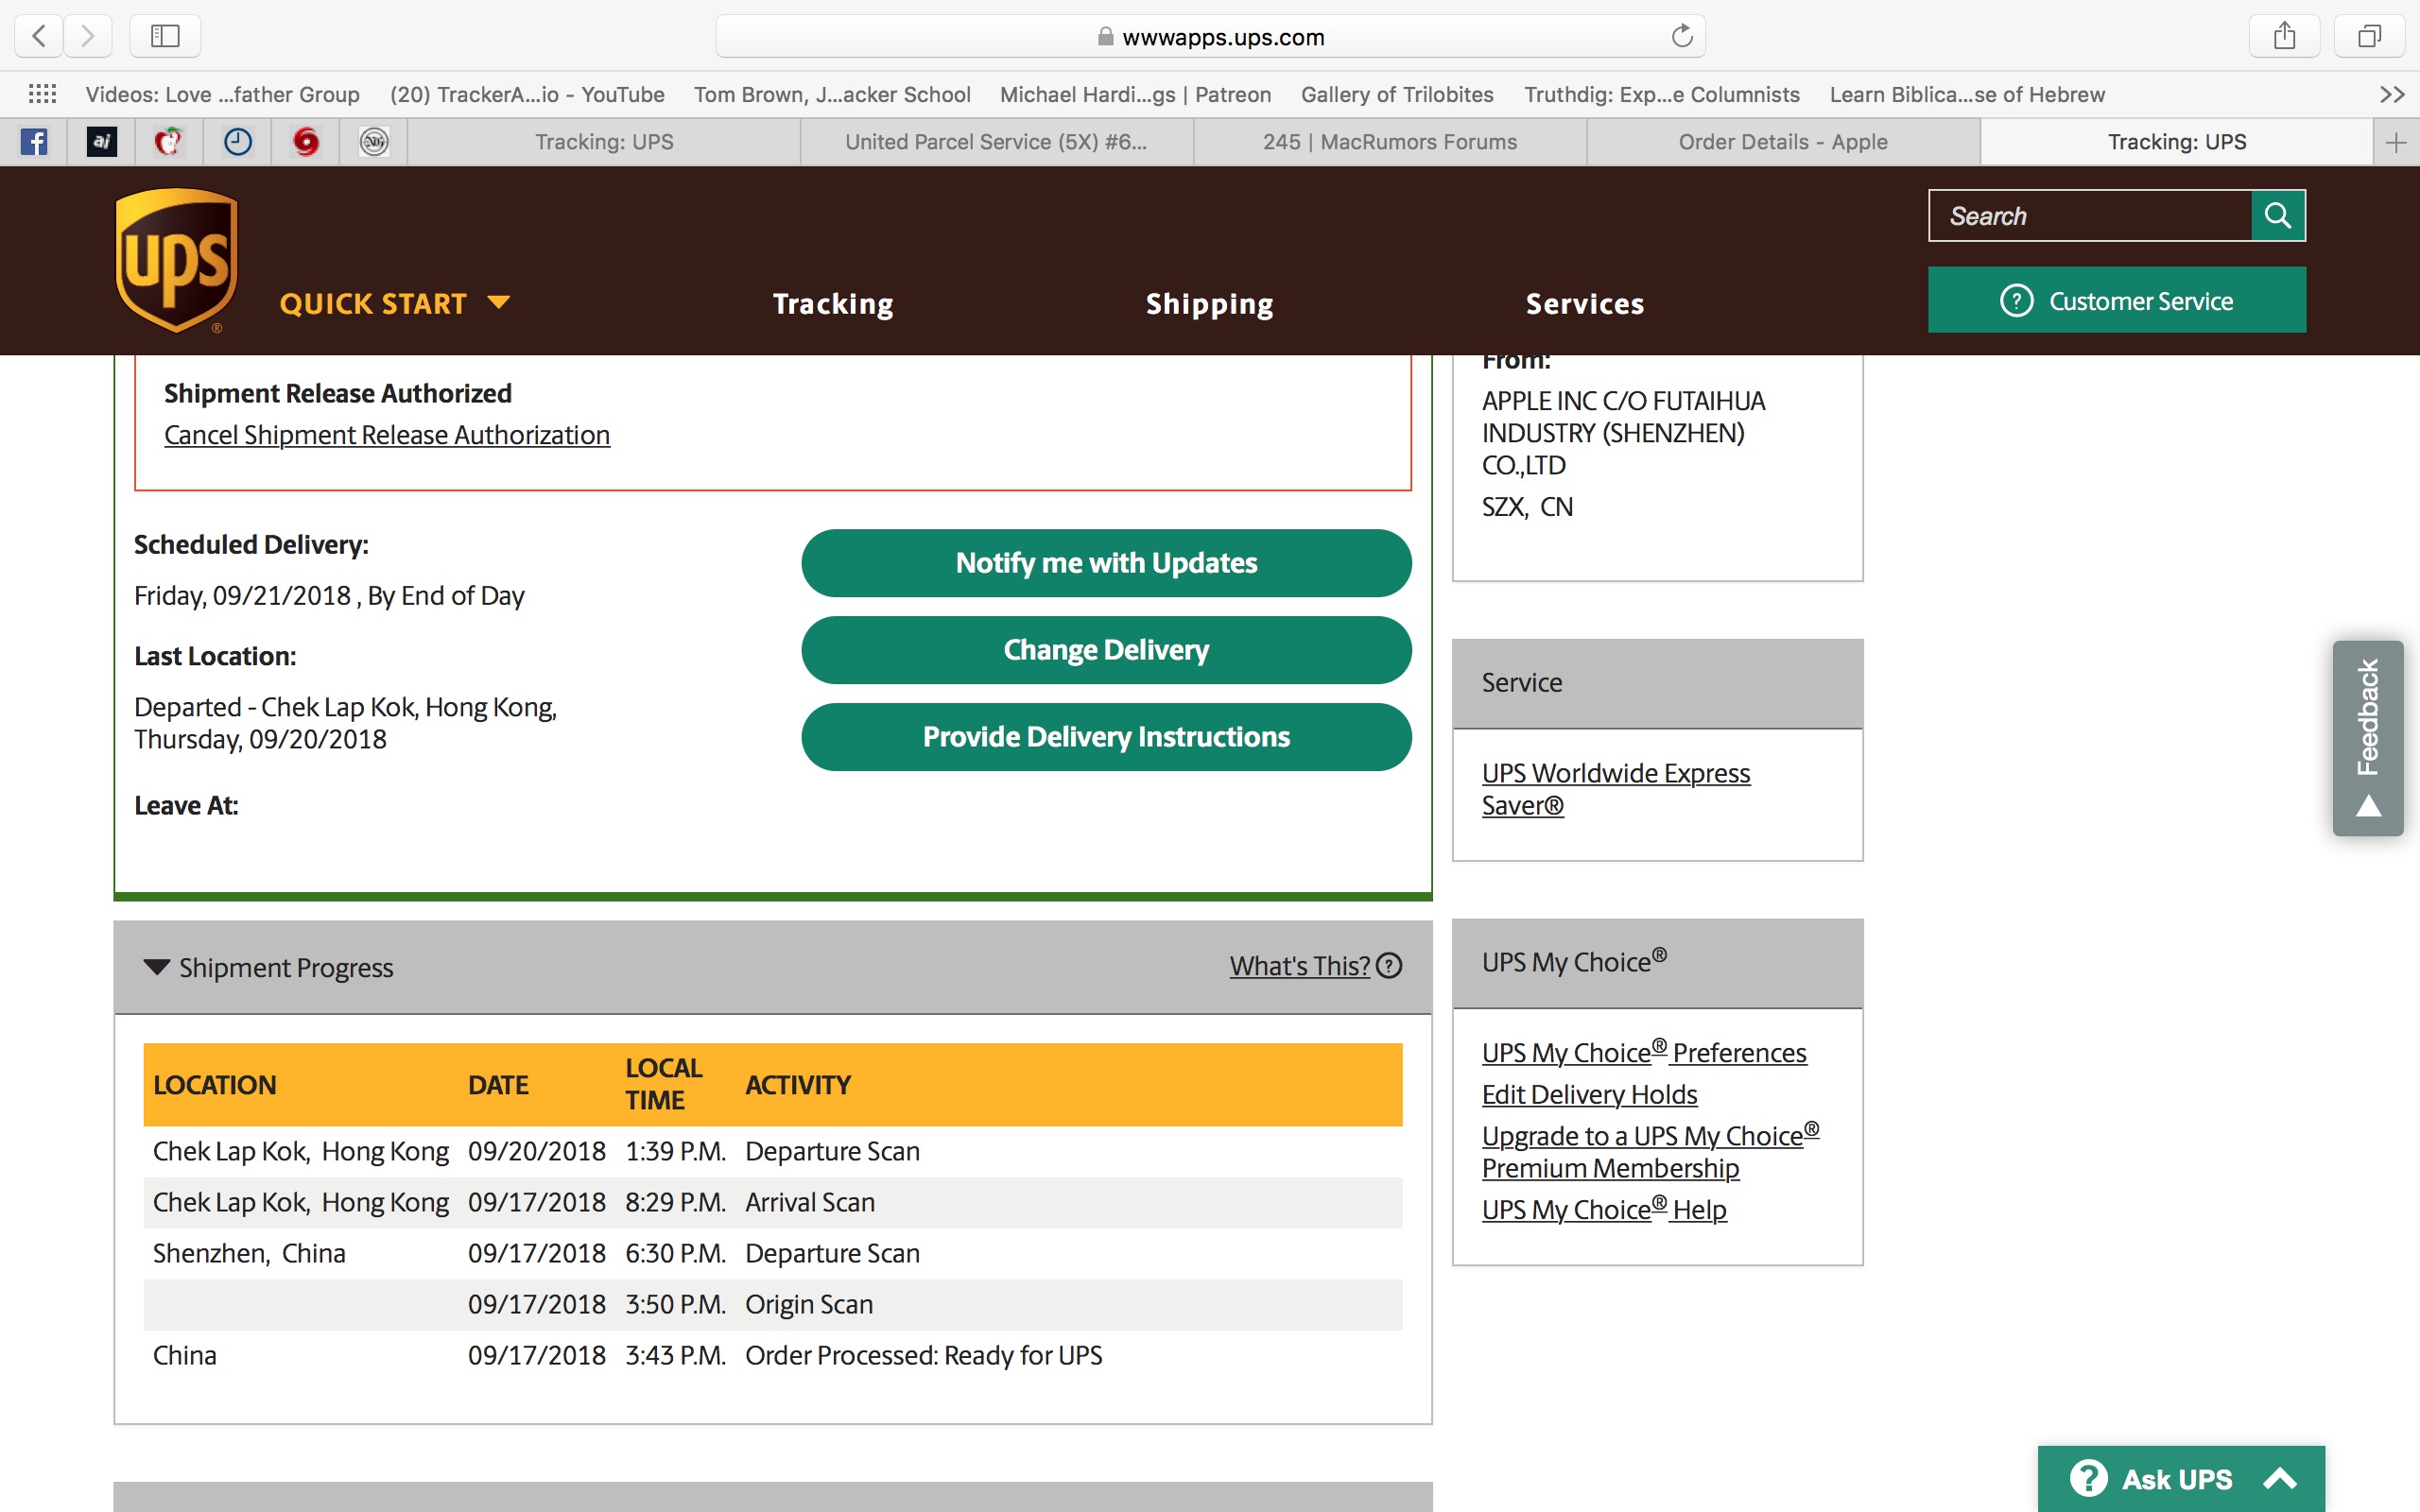The height and width of the screenshot is (1512, 2420).
Task: Click the What's This question-mark icon
Action: (x=1389, y=966)
